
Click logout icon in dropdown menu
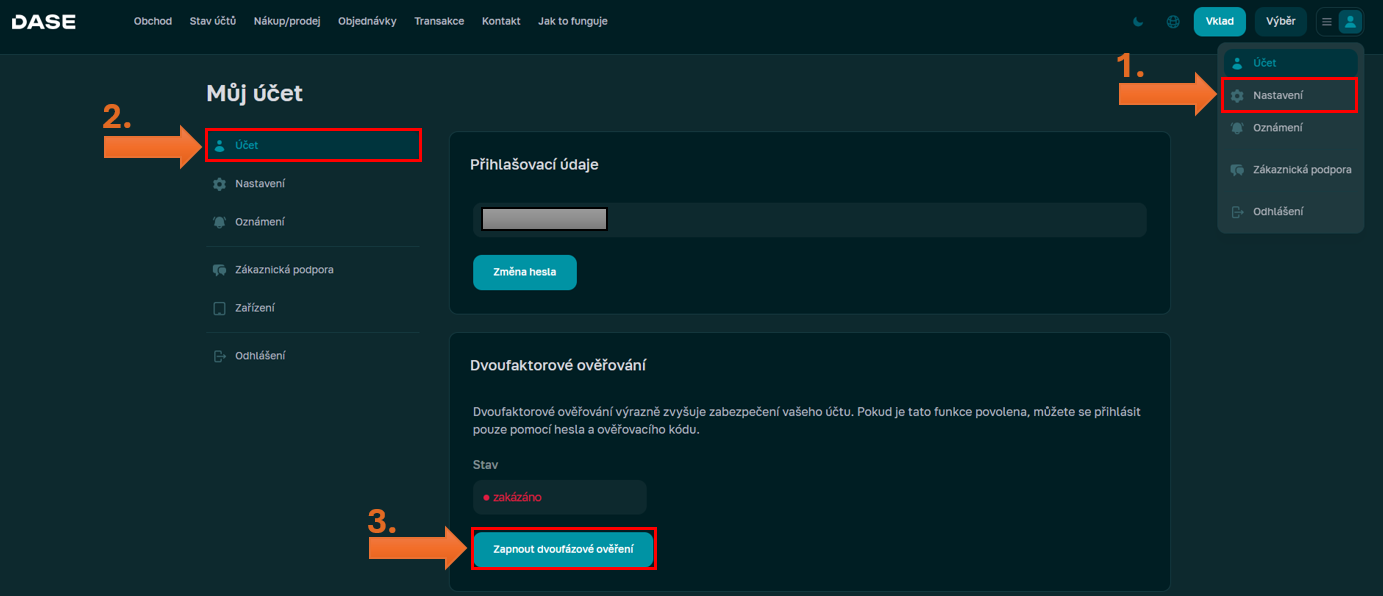point(1237,212)
